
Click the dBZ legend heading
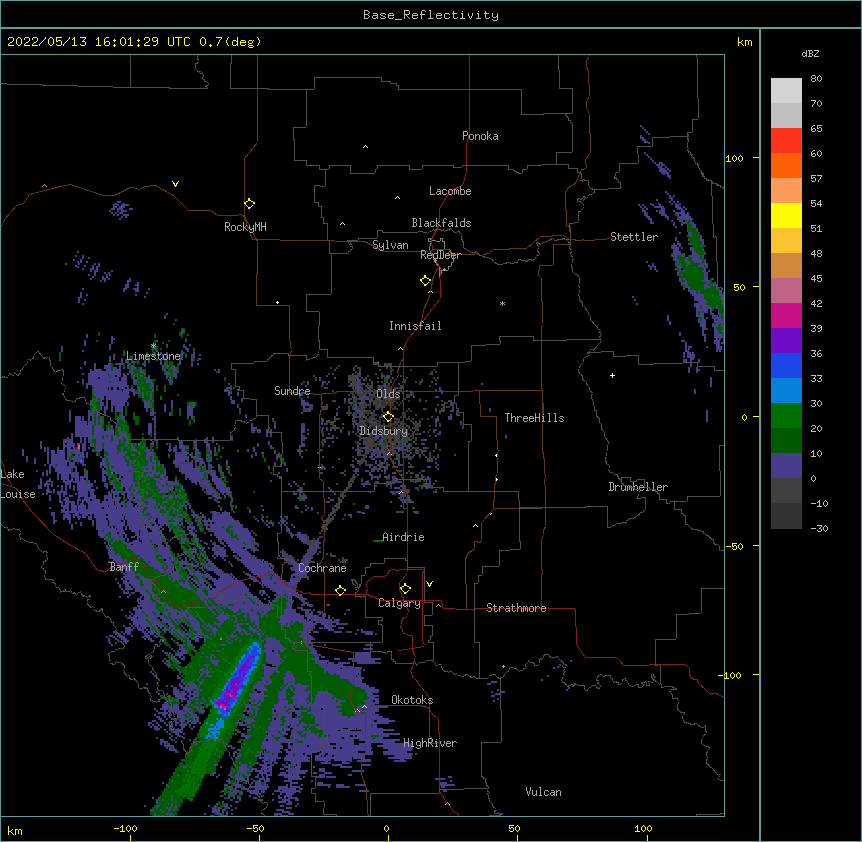click(x=810, y=53)
